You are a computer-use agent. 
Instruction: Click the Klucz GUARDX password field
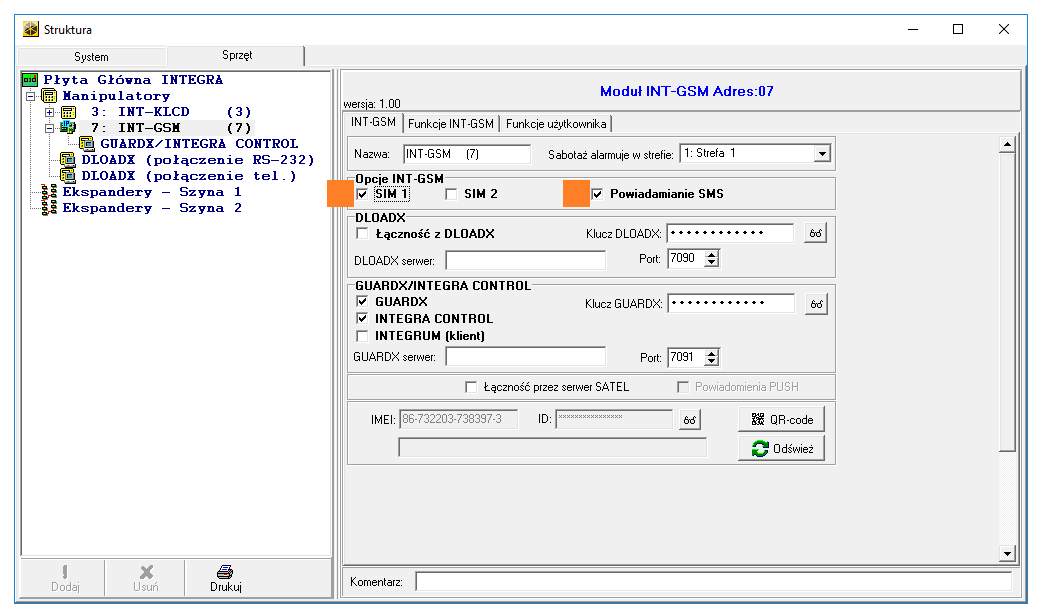click(x=730, y=303)
